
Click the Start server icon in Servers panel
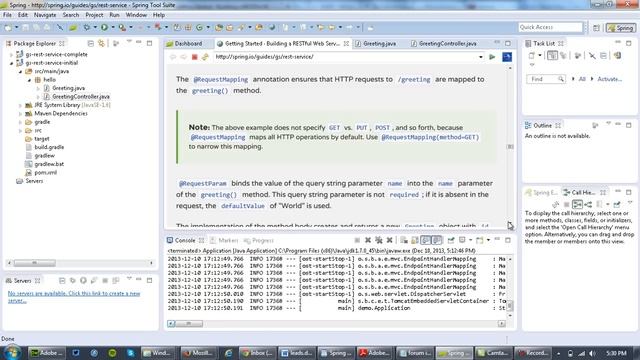pos(83,280)
